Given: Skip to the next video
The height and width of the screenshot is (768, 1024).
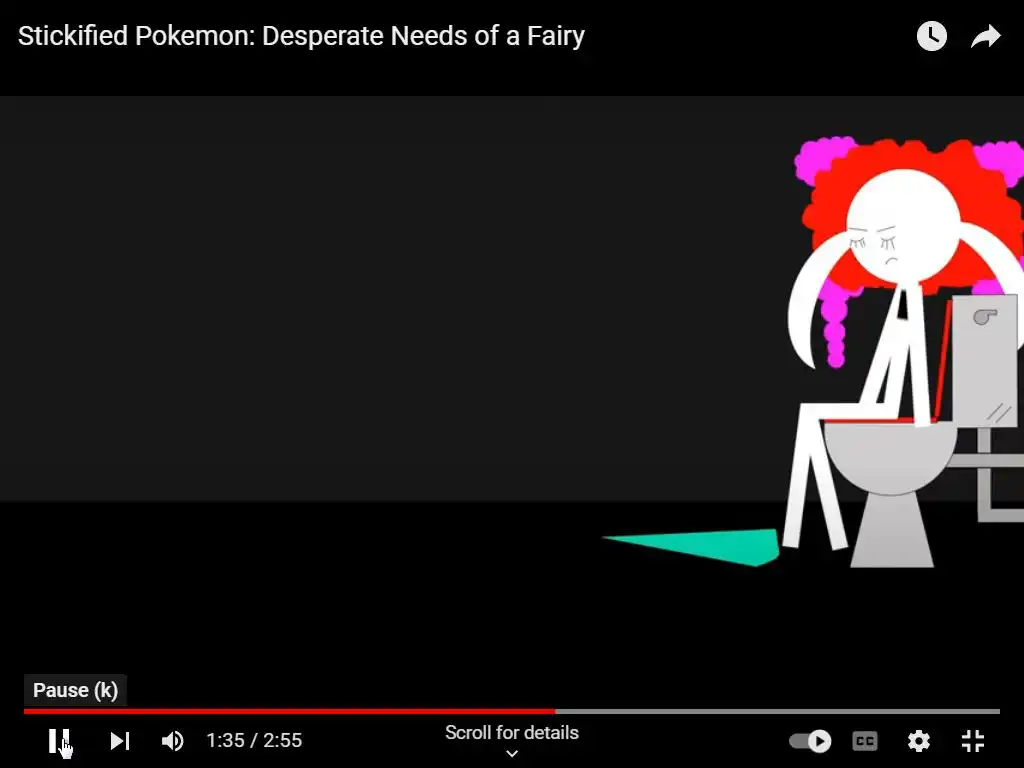Looking at the screenshot, I should click(x=120, y=741).
